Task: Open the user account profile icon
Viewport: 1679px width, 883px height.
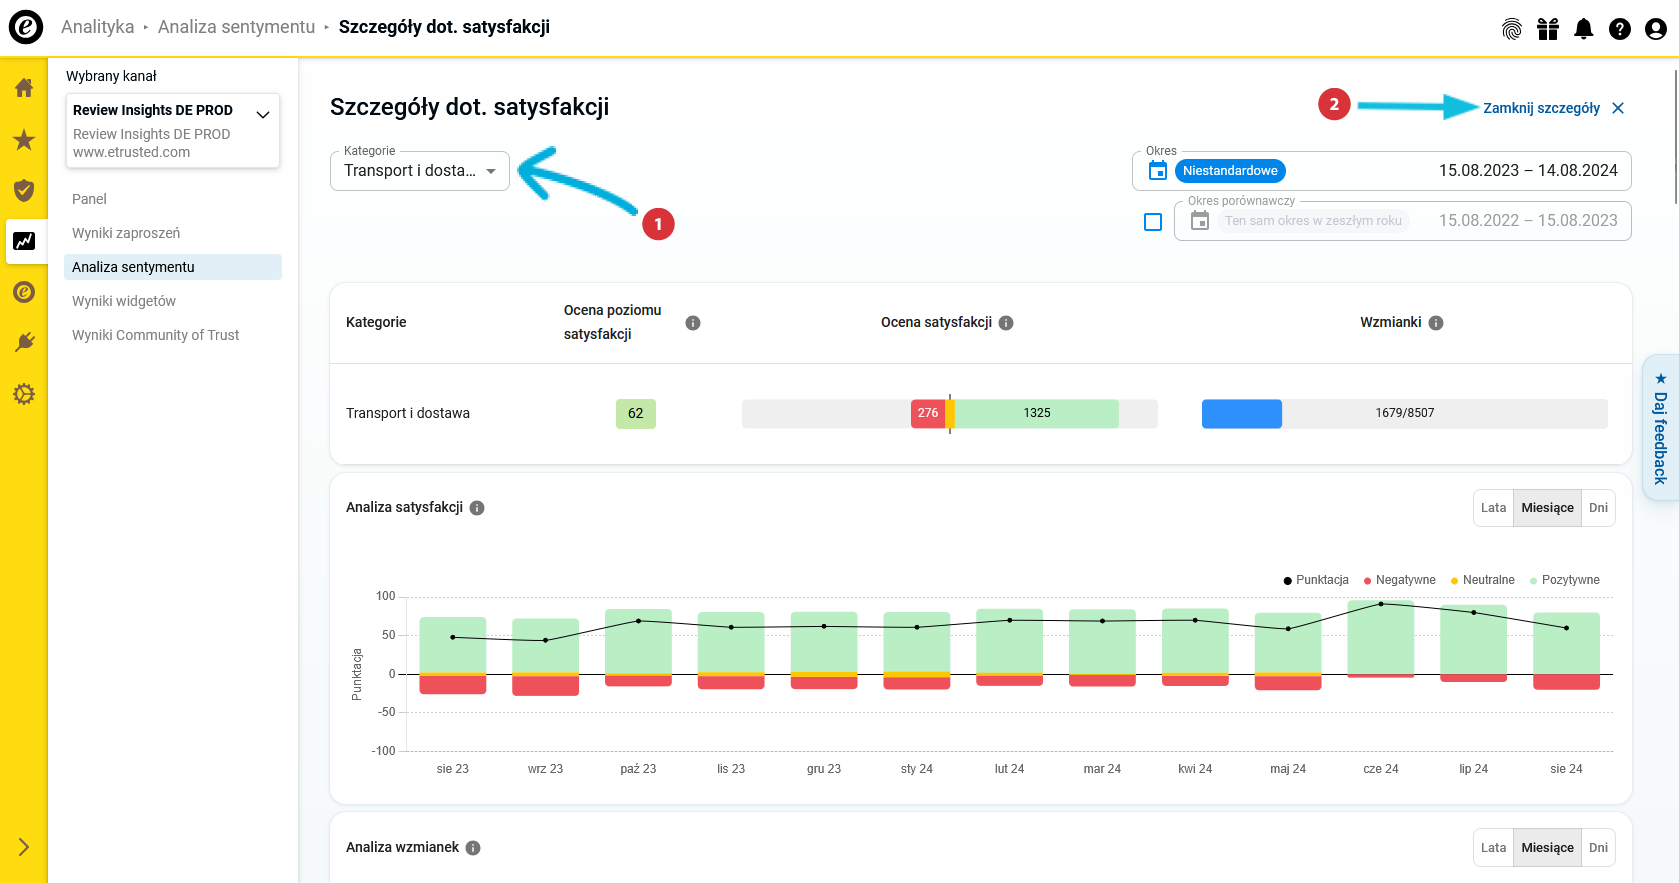Action: click(x=1655, y=29)
